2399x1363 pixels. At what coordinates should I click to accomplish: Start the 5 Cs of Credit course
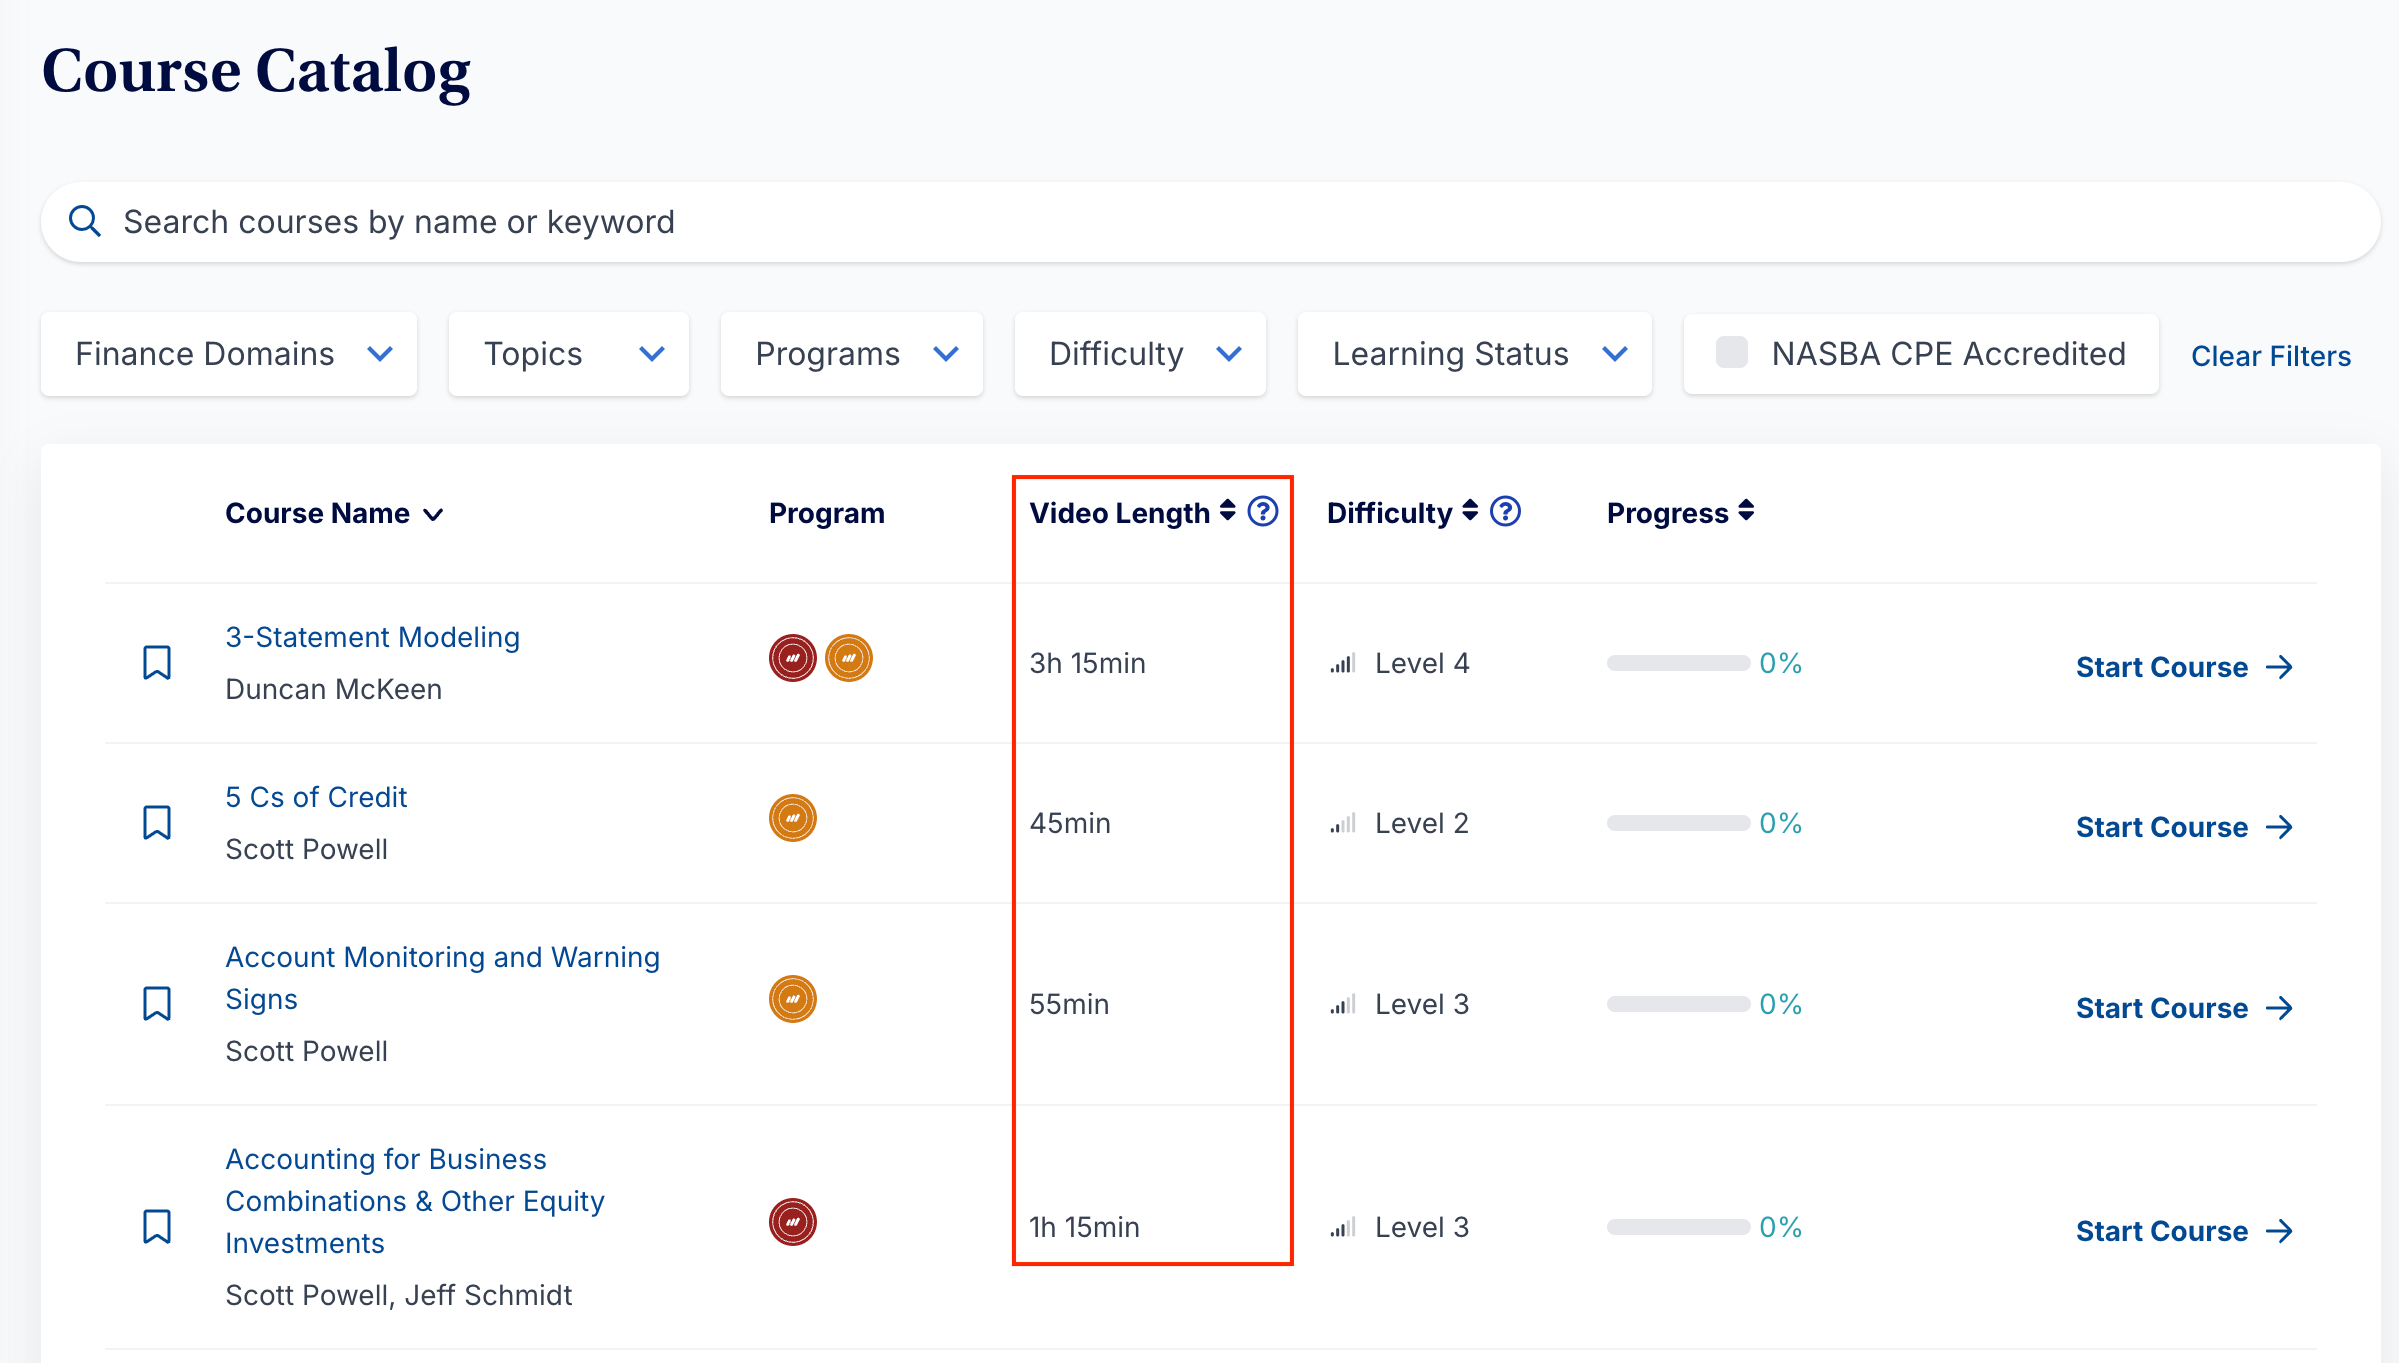pyautogui.click(x=2183, y=827)
